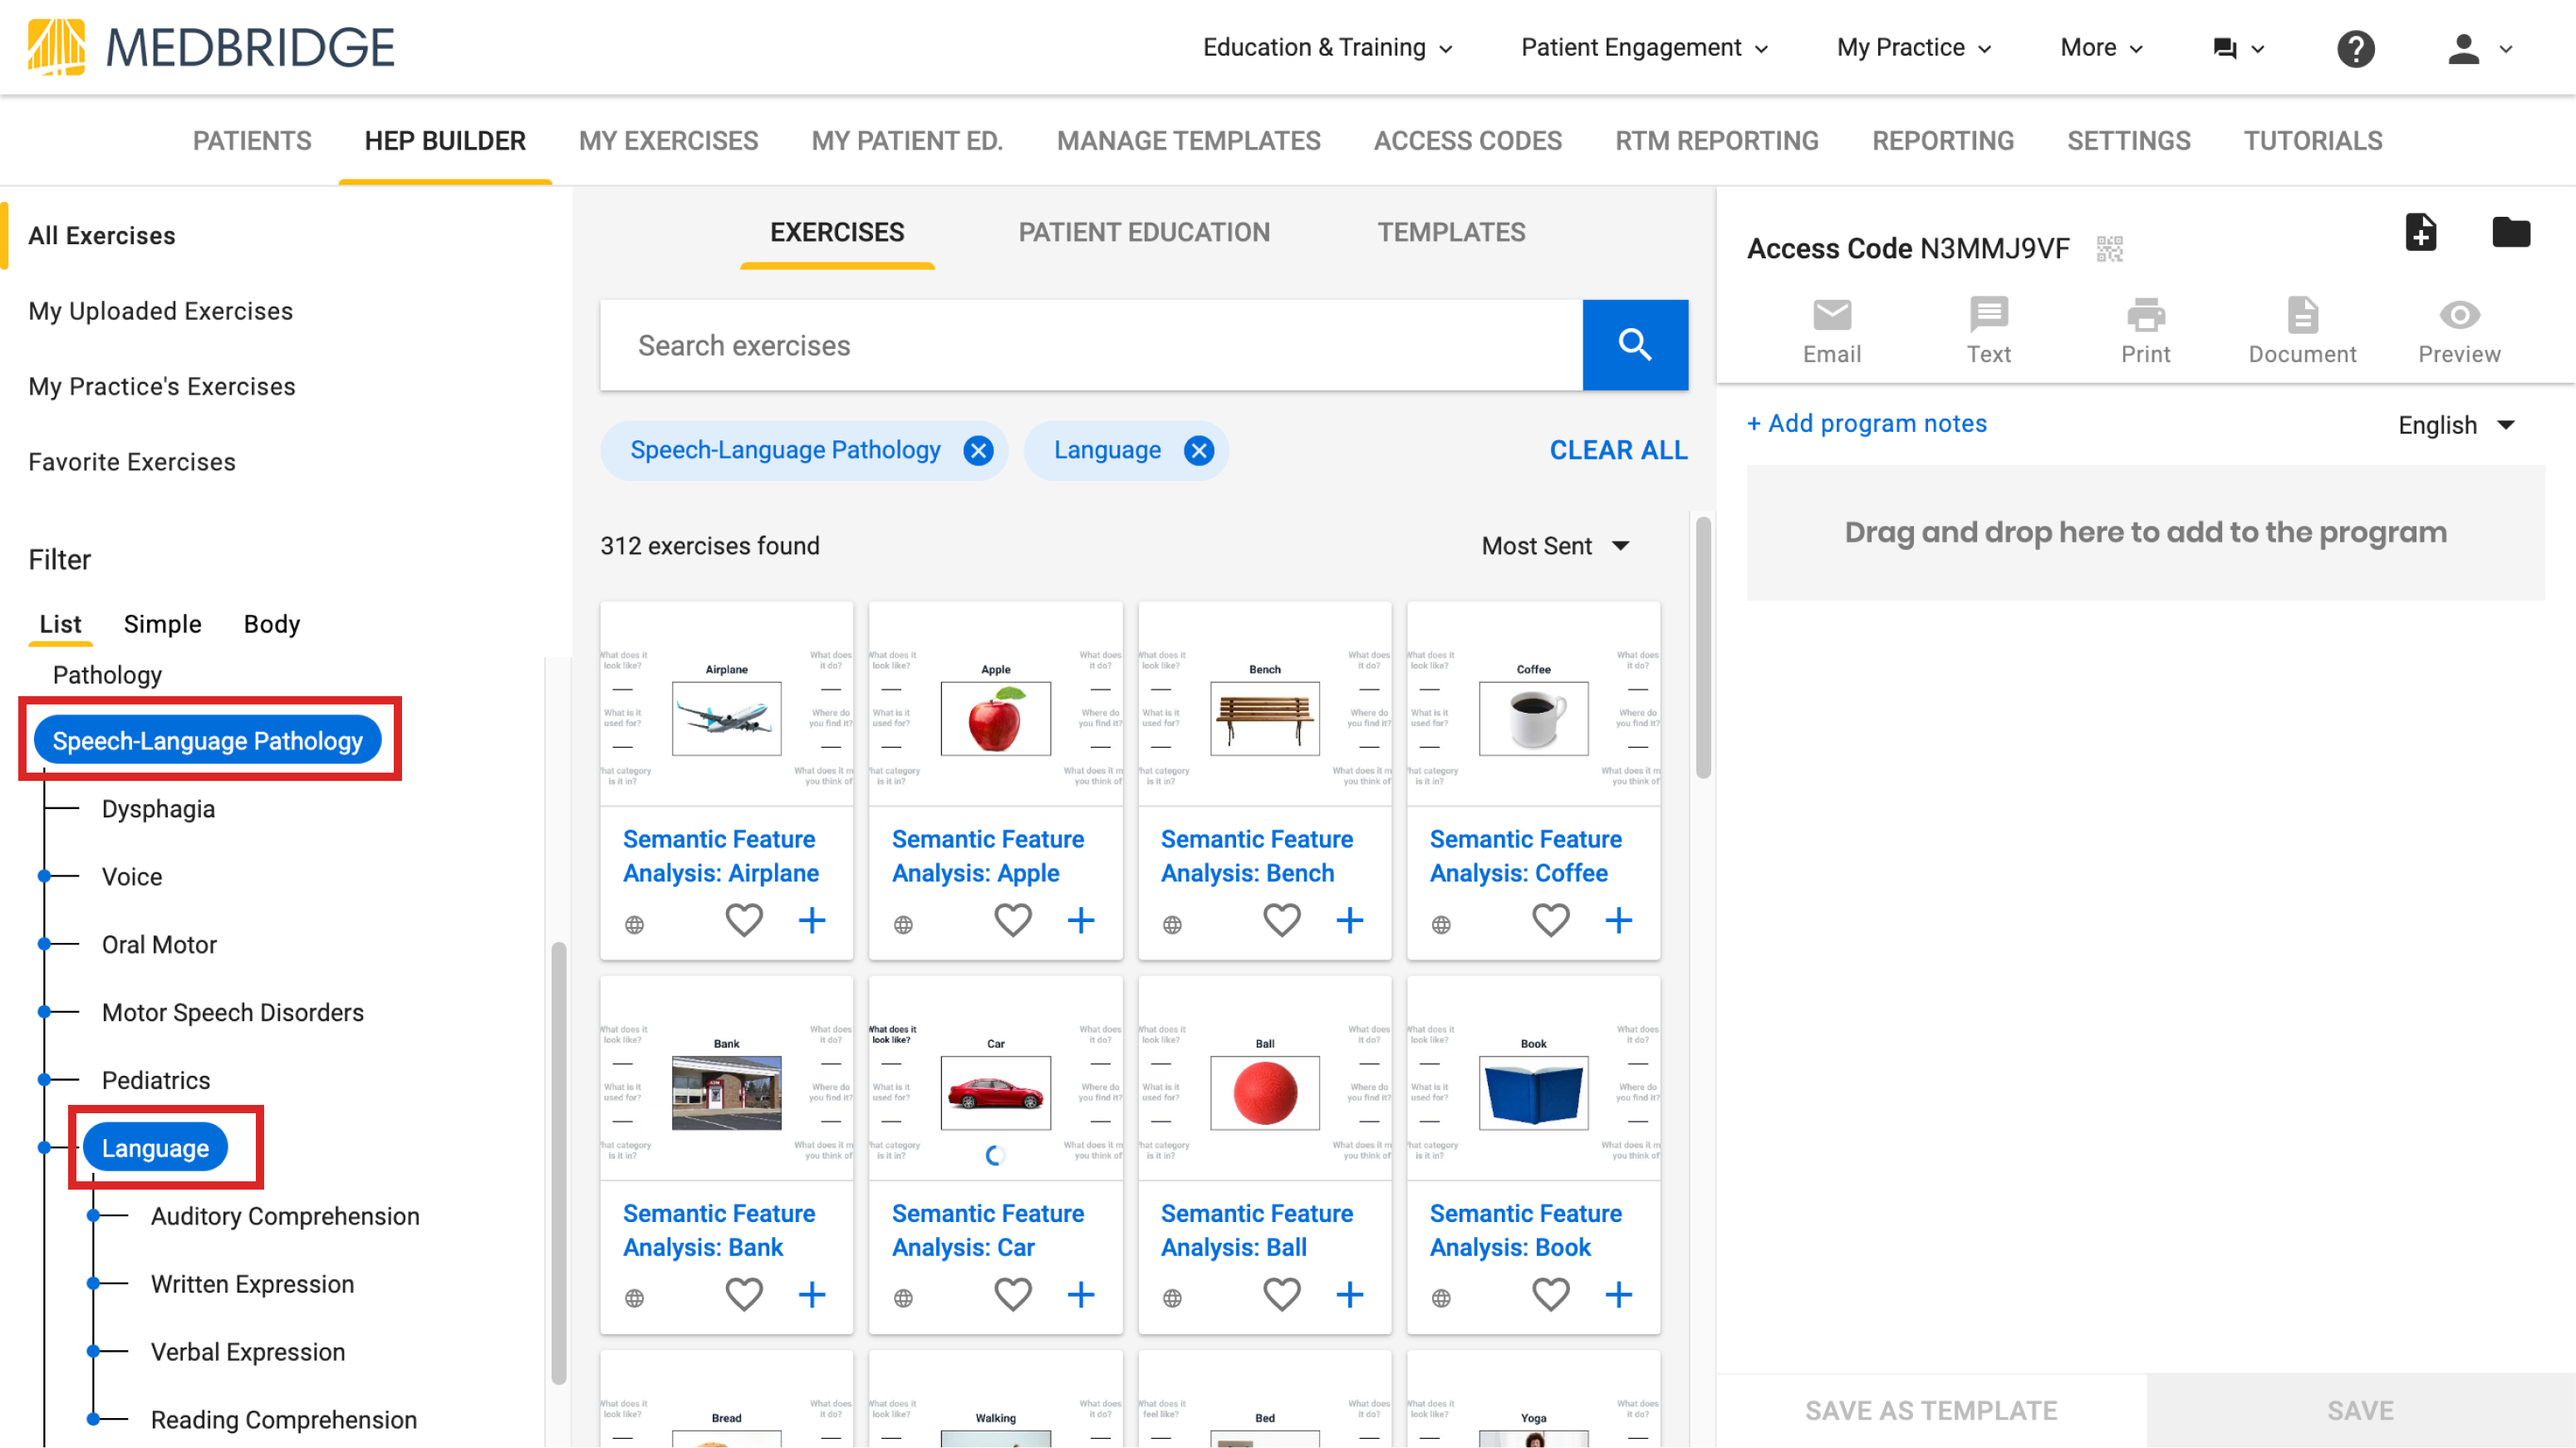
Task: Switch to the PATIENTS tab
Action: pyautogui.click(x=252, y=141)
